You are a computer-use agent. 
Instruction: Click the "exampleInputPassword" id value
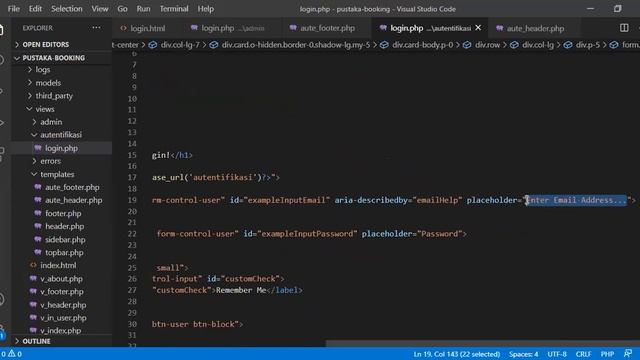pyautogui.click(x=307, y=234)
